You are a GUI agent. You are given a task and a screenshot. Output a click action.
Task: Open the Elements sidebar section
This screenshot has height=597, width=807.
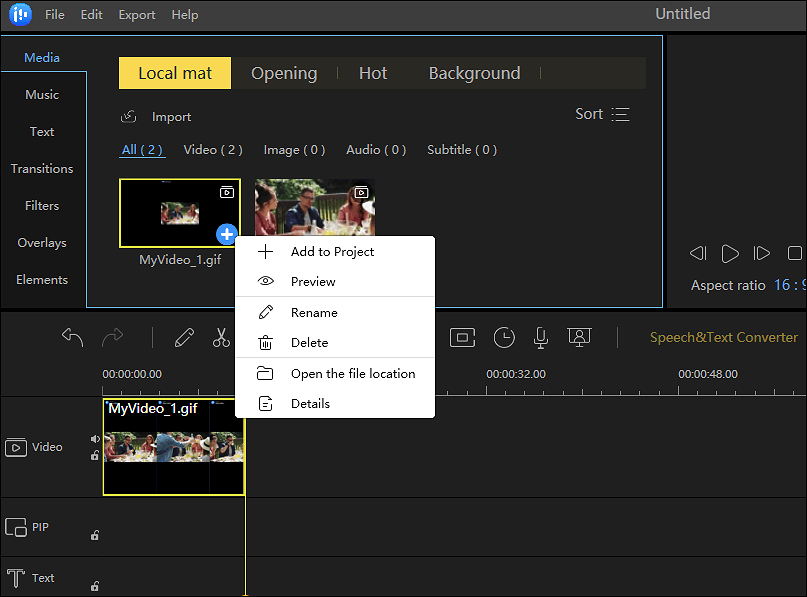(x=42, y=280)
